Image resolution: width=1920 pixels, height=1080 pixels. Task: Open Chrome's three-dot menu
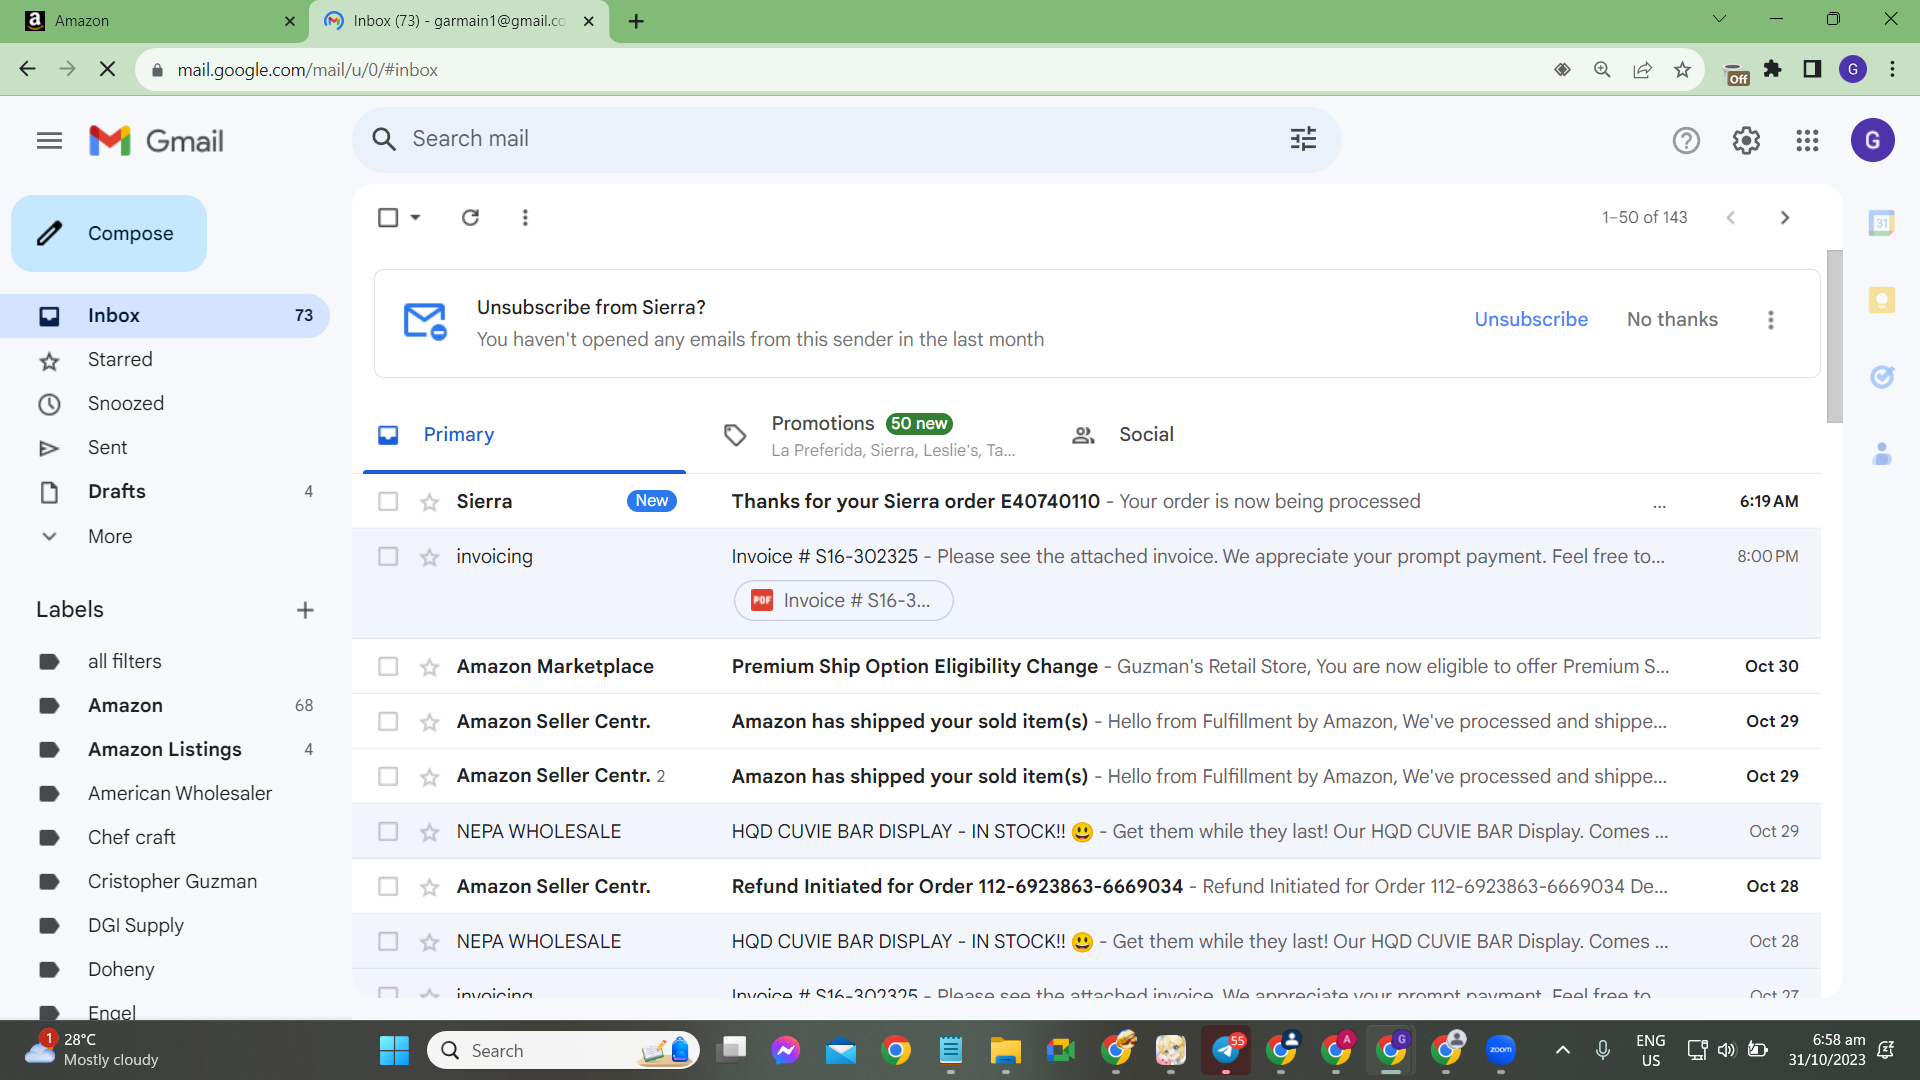point(1892,69)
